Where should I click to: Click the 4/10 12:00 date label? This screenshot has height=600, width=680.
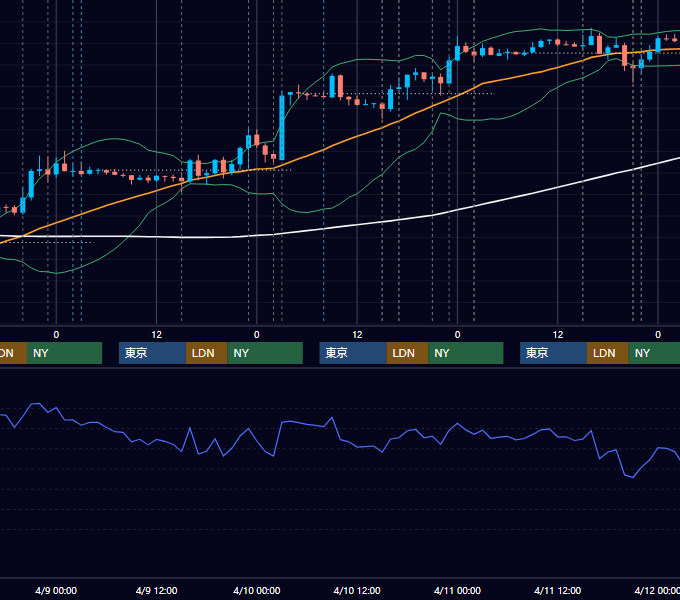(x=357, y=590)
